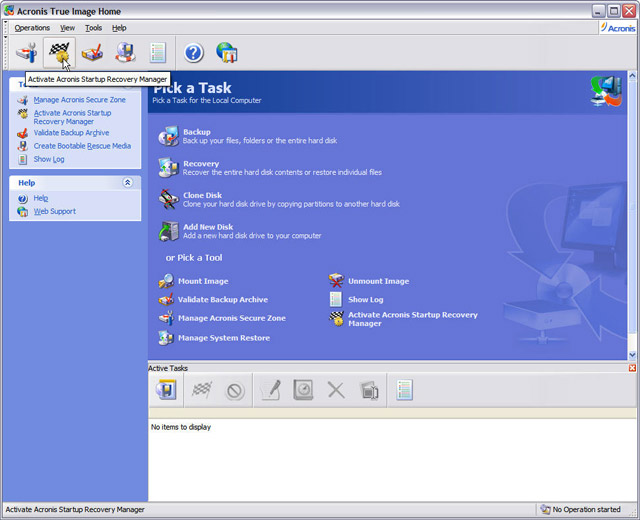Choose the Manage System Restore tool
Screen dimensions: 640x520
[224, 338]
